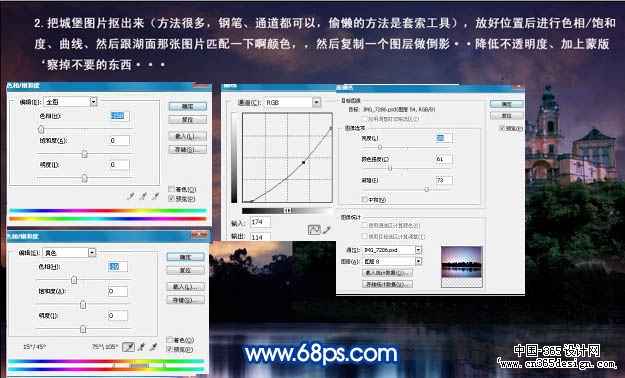Screen dimensions: 625x378
Task: Select subtract-from-sample eyedropper in lower Hue/Saturation dialog
Action: pos(153,347)
